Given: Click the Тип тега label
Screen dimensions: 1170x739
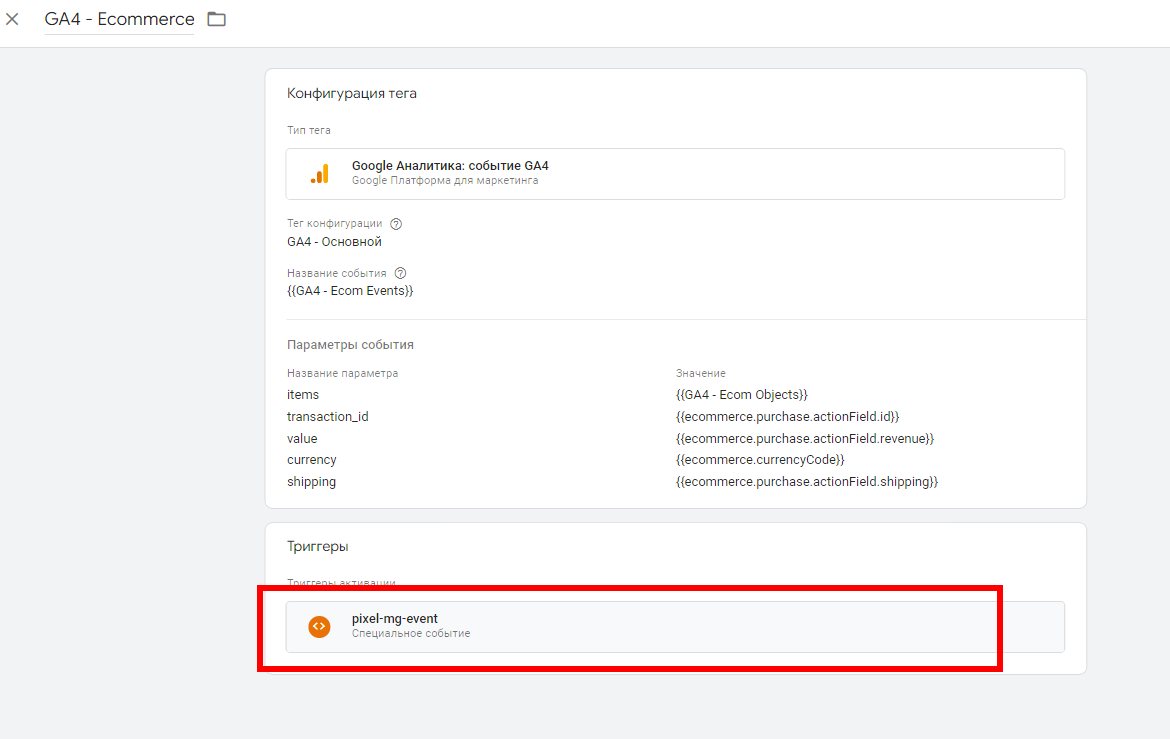Looking at the screenshot, I should [x=309, y=131].
